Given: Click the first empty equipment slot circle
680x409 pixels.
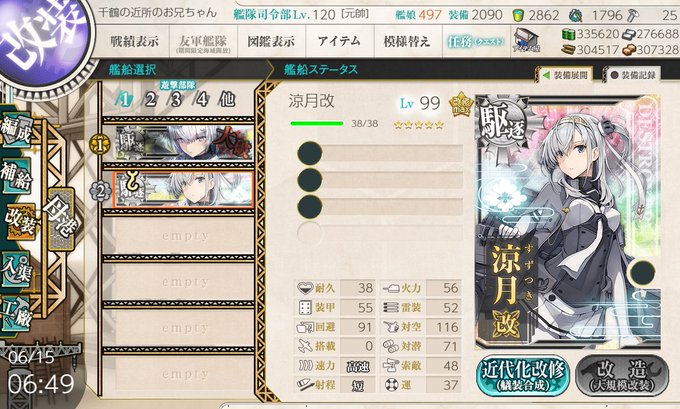Looking at the screenshot, I should (310, 154).
